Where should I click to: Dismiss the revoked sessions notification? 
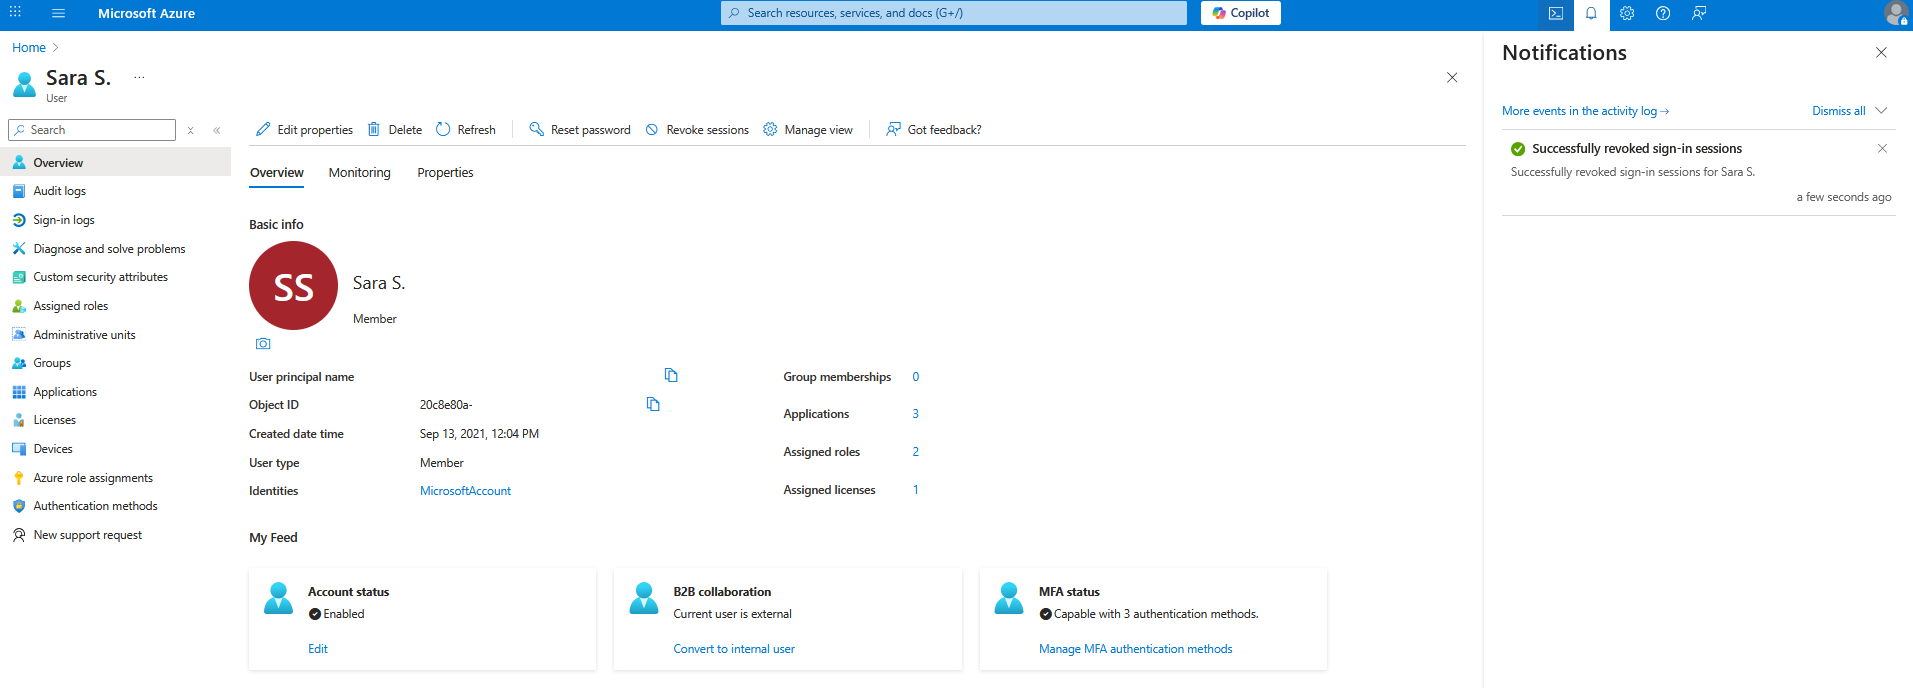coord(1882,149)
